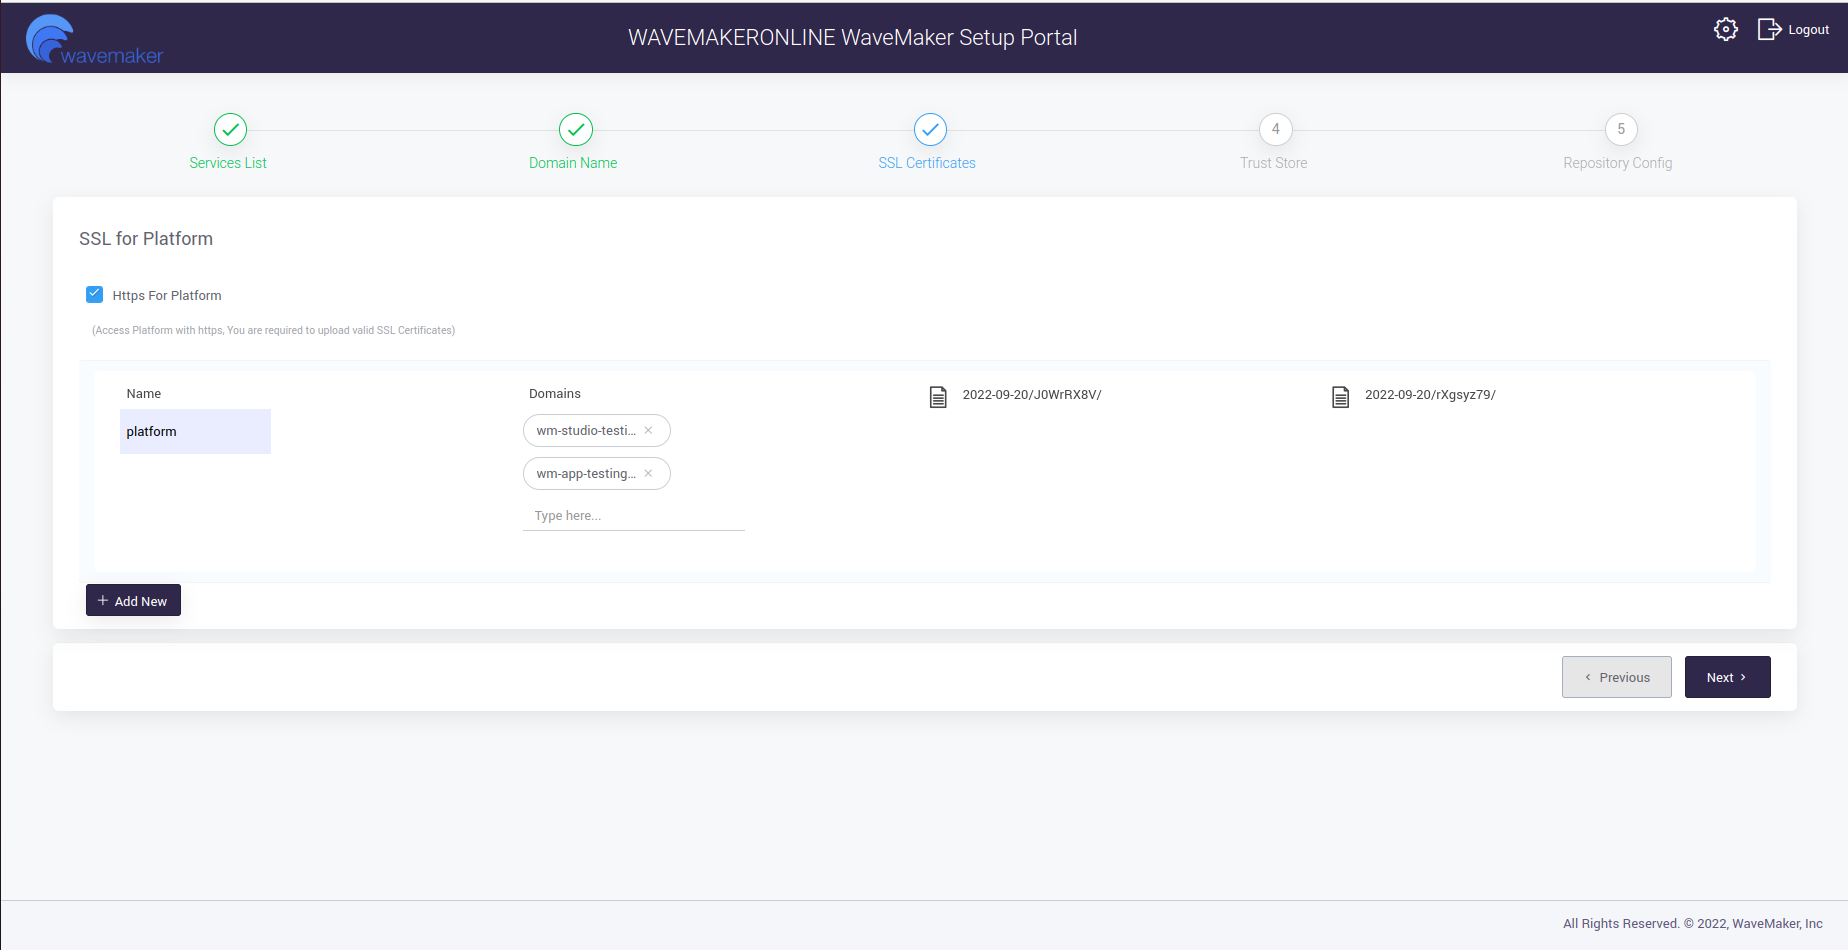Screen dimensions: 1848x950
Task: Click the Services List checkmark step circle
Action: [230, 129]
